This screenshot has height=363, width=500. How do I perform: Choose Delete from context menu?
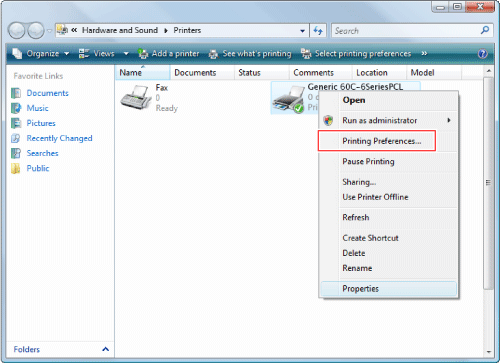388,253
